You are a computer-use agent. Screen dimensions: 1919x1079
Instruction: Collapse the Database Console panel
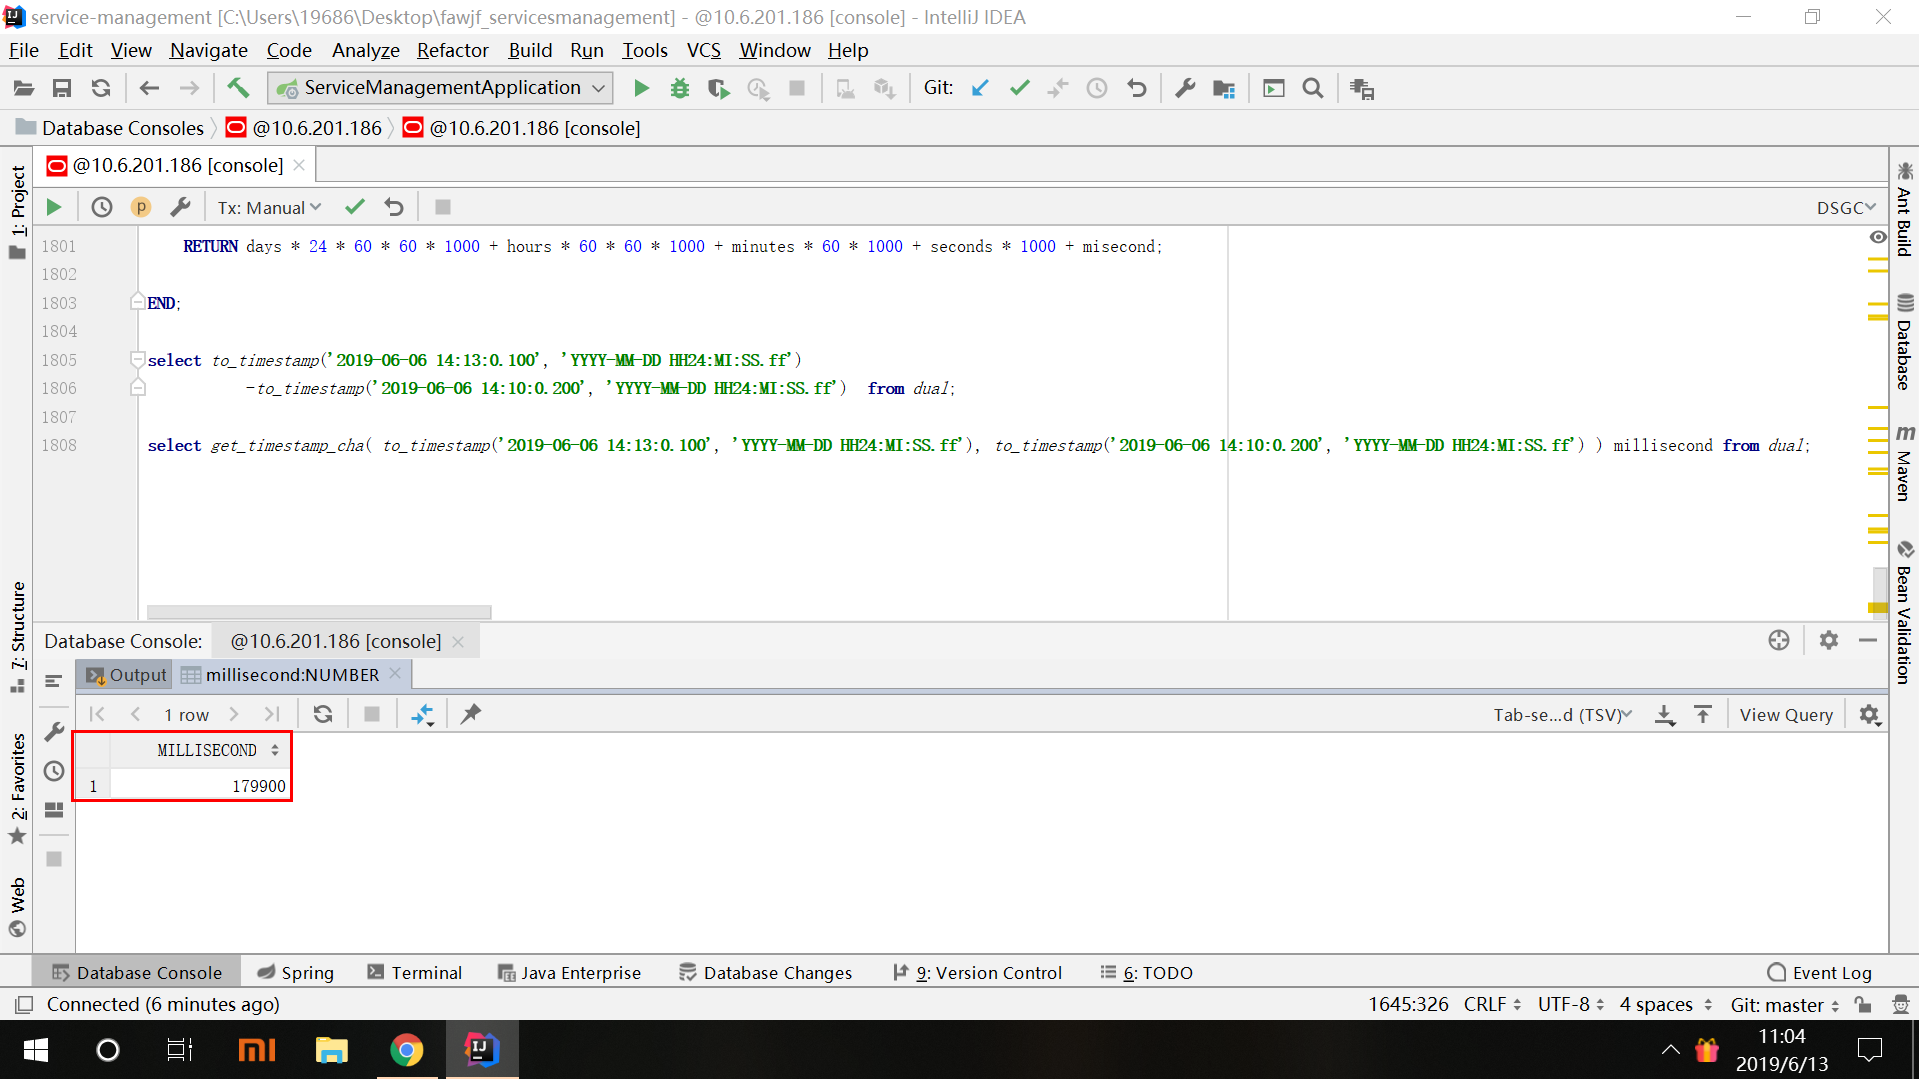[x=1868, y=640]
